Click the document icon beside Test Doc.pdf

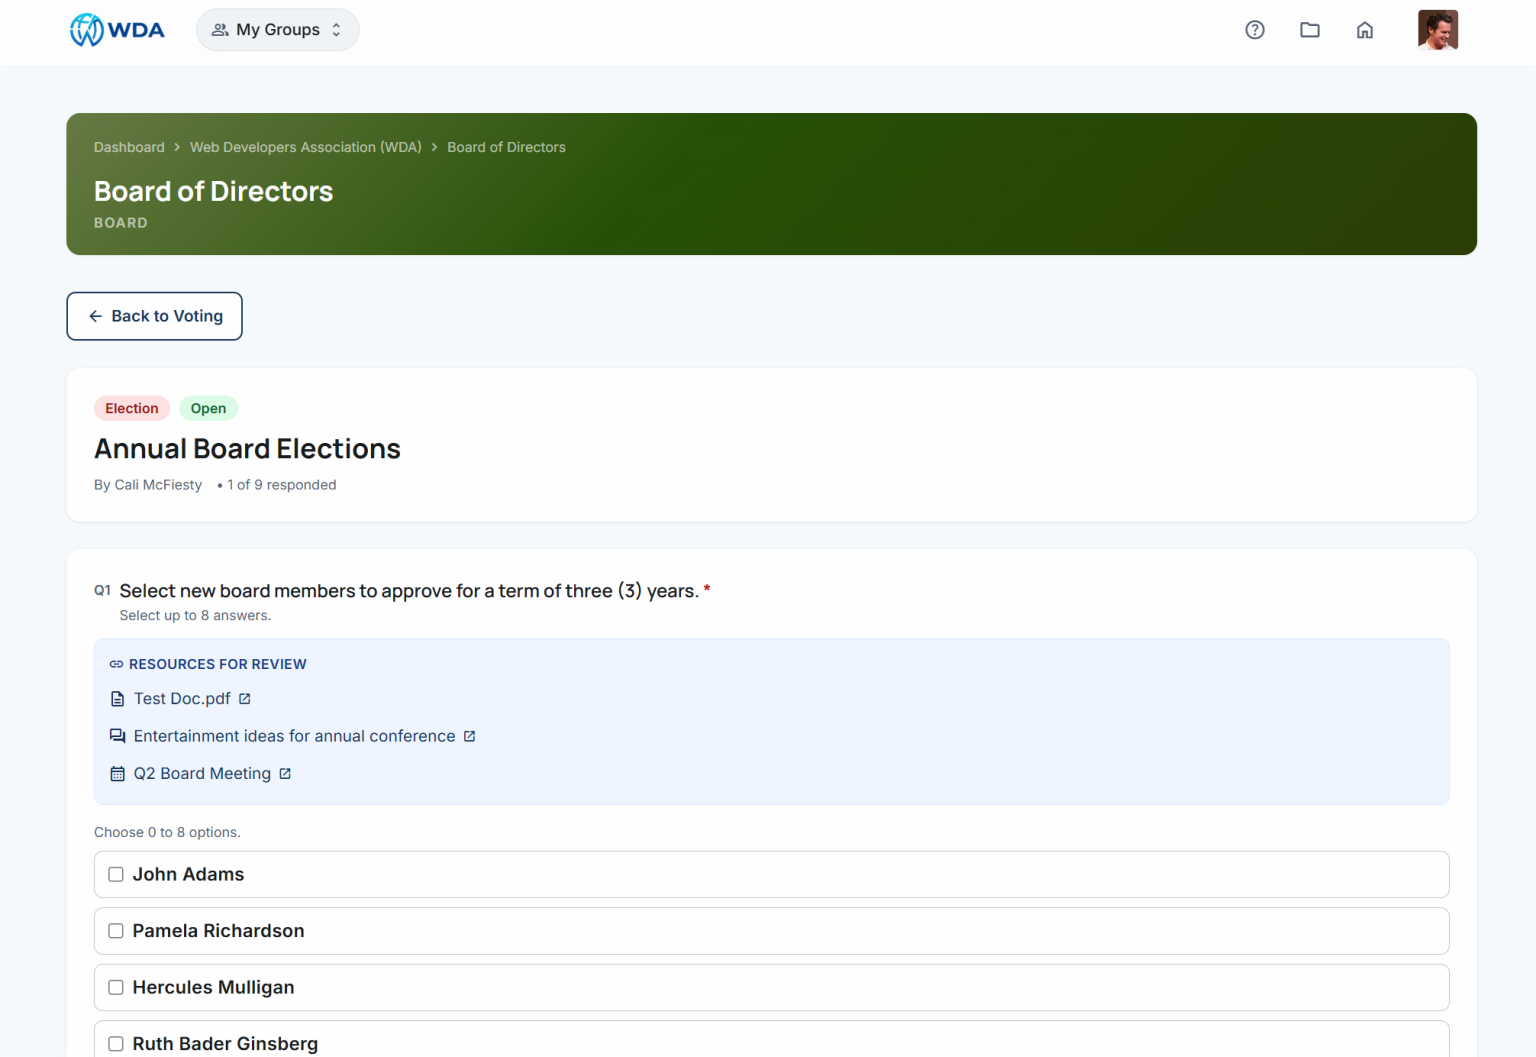(x=117, y=699)
